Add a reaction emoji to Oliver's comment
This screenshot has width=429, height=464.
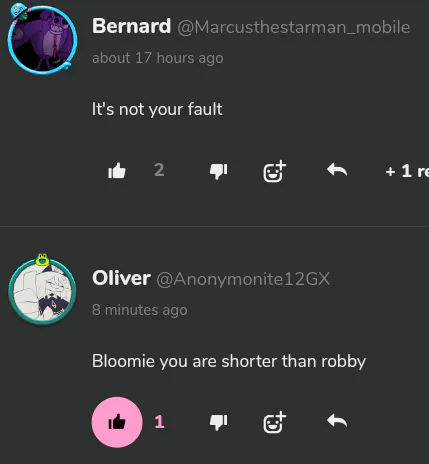click(x=274, y=422)
